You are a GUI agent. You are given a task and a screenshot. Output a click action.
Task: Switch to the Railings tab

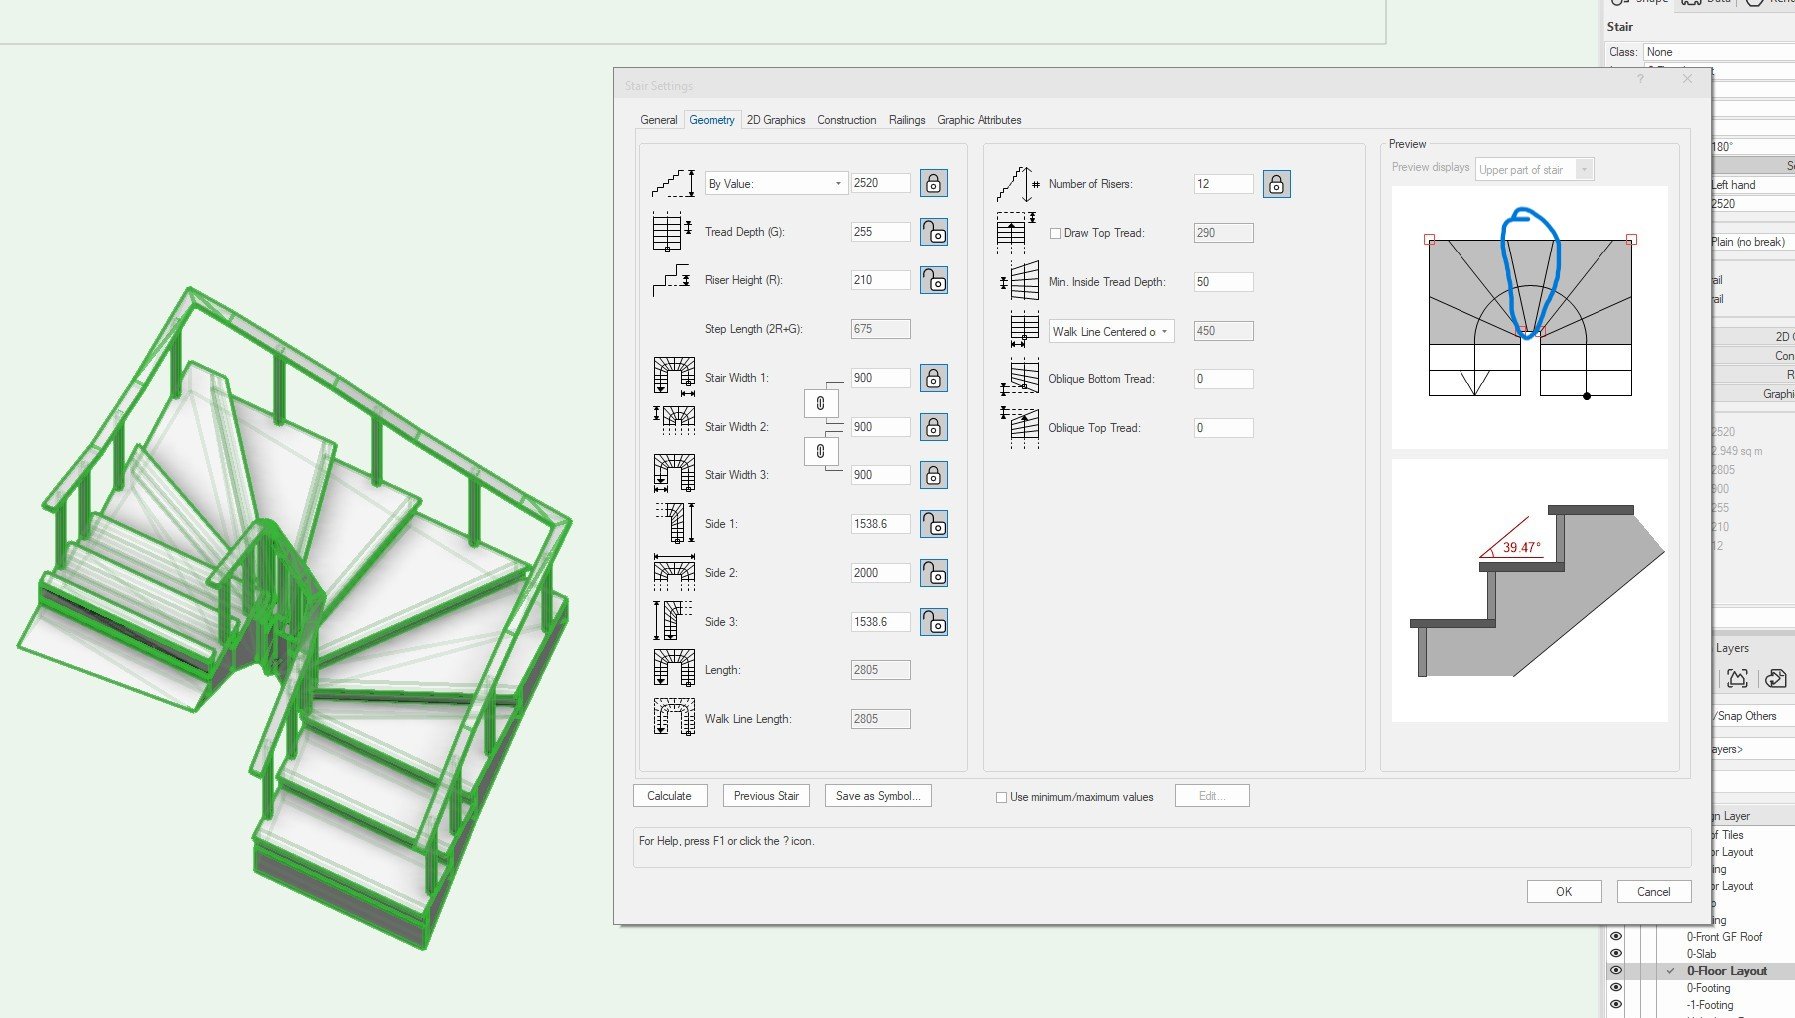[906, 119]
